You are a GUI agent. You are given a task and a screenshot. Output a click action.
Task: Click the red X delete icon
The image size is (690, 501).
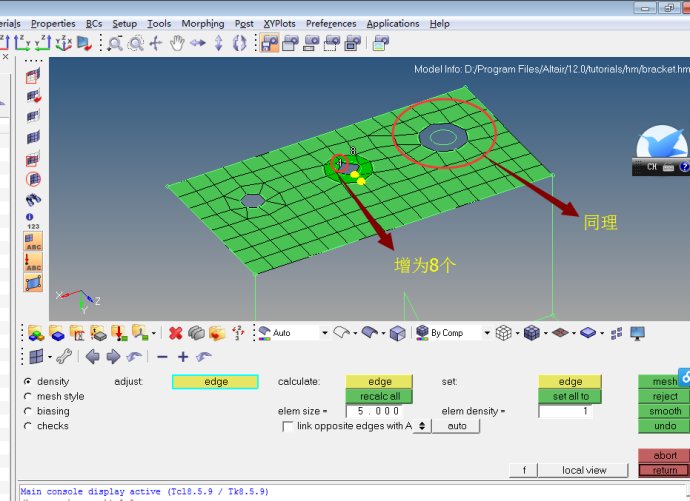click(x=176, y=333)
